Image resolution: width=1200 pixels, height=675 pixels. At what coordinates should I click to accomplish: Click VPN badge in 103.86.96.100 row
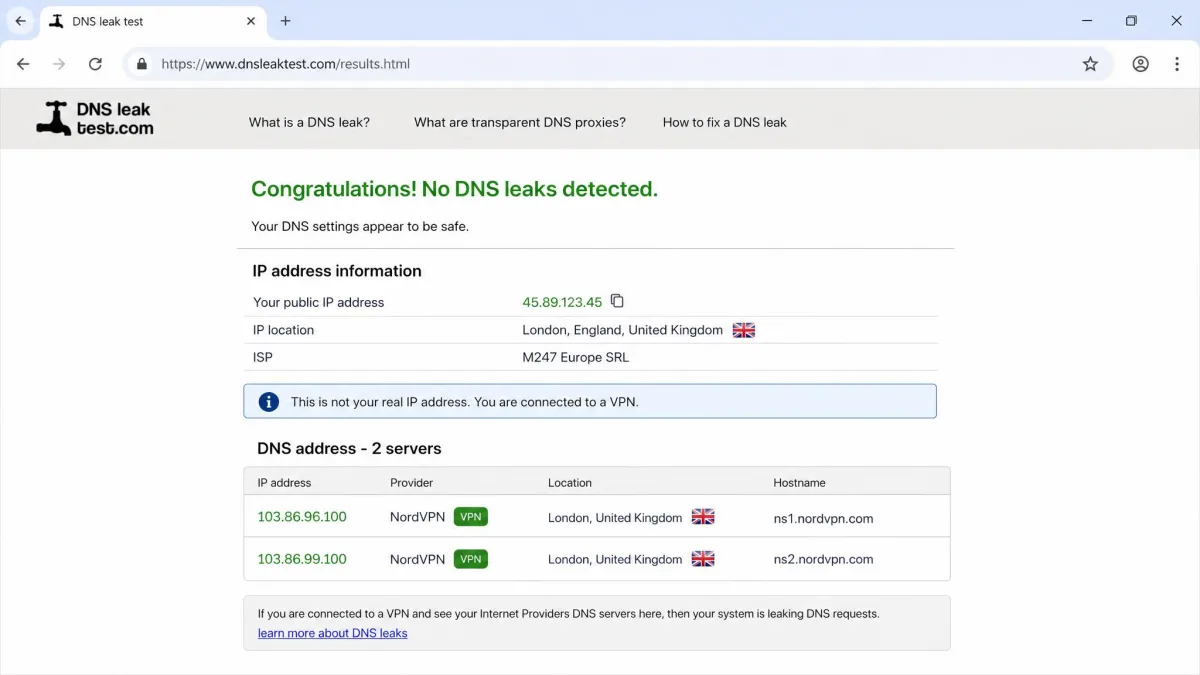(x=471, y=517)
